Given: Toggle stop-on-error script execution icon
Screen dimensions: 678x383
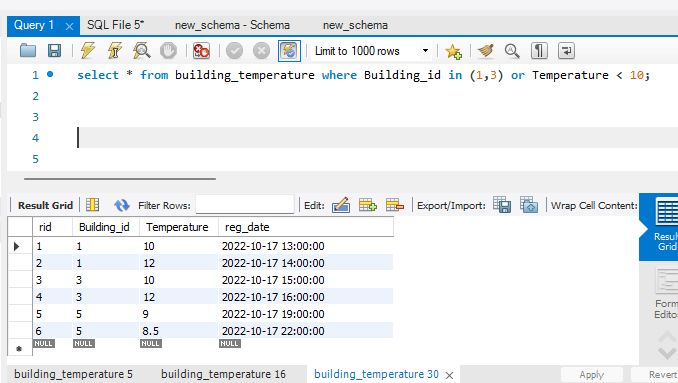Looking at the screenshot, I should (x=201, y=51).
